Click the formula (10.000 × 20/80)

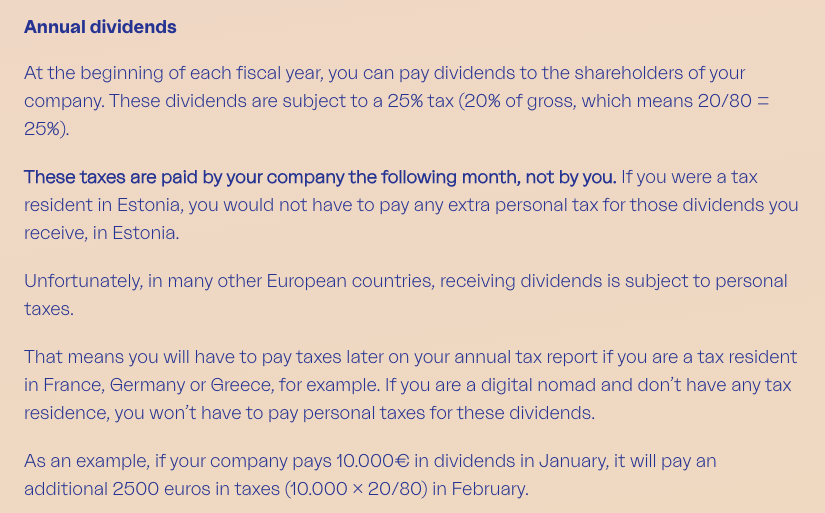(x=356, y=489)
